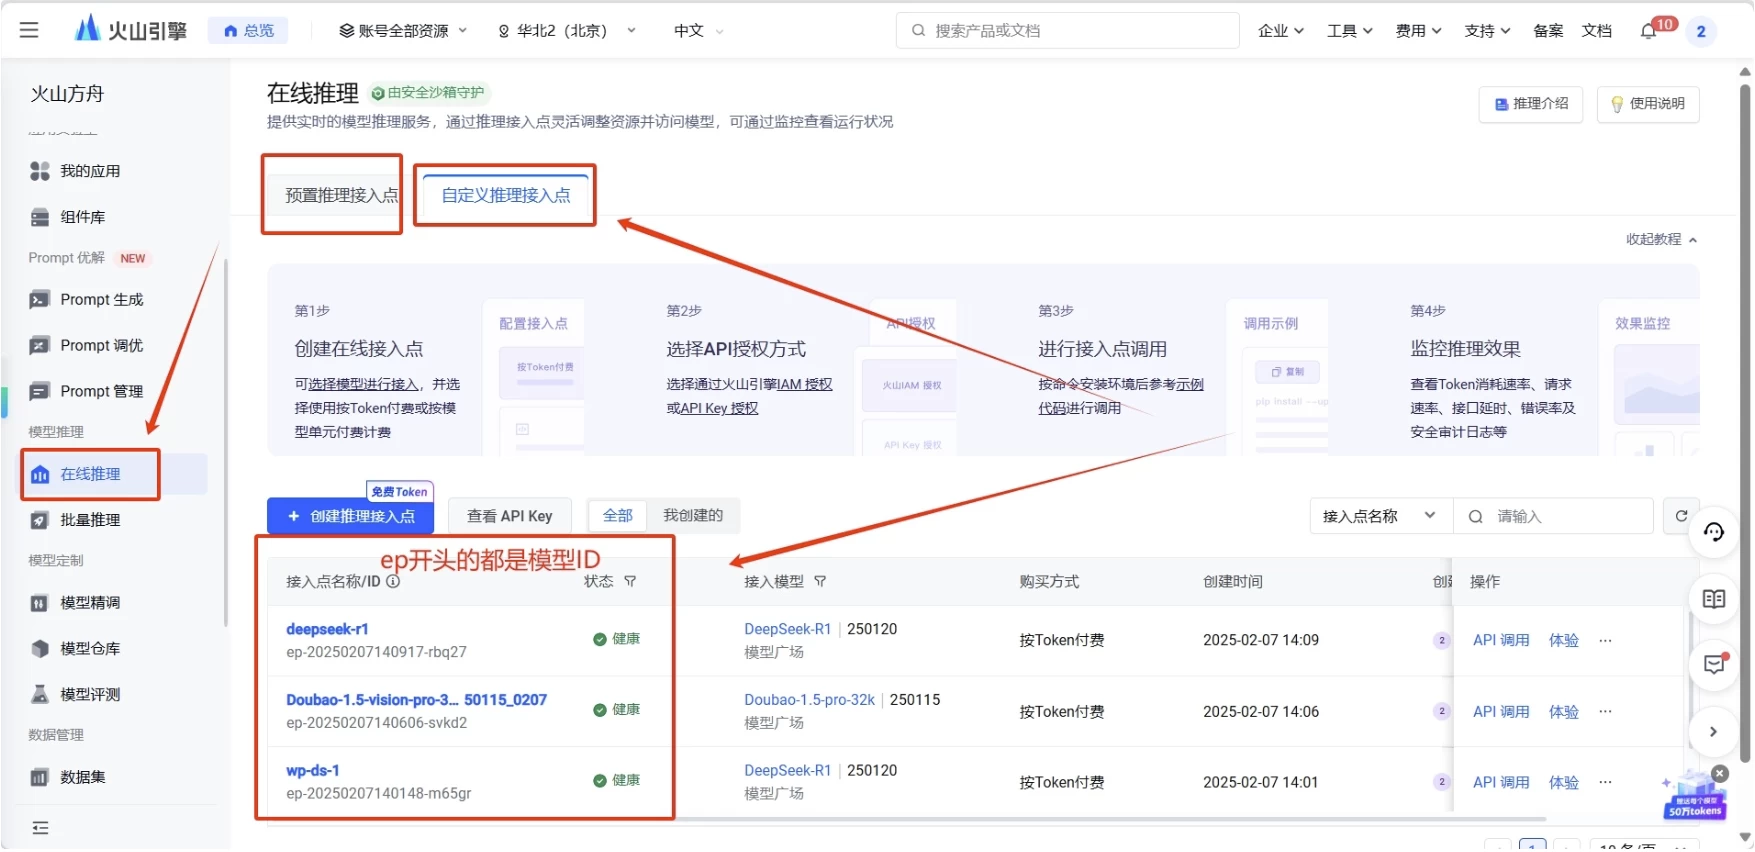Click the 创建推理接入点 button
1755x852 pixels.
click(351, 516)
